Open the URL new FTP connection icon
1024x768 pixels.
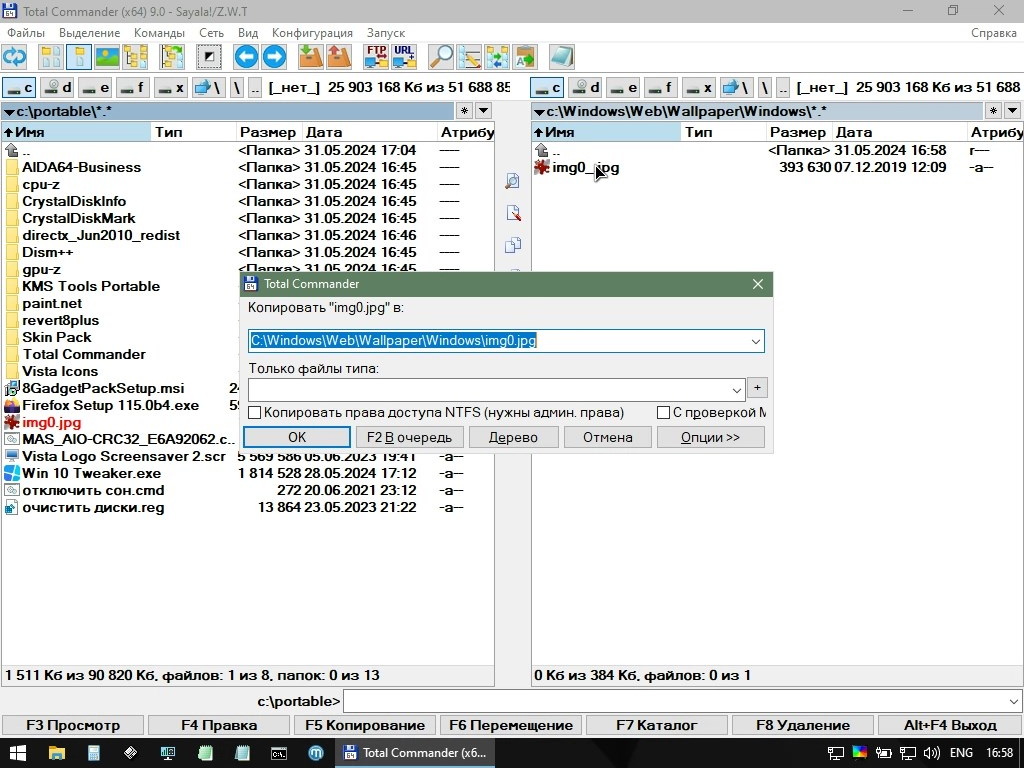tap(404, 57)
